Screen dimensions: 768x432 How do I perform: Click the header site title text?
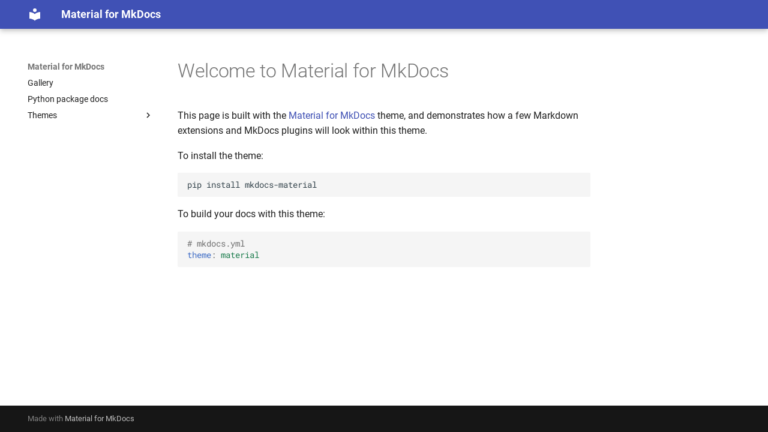[x=110, y=14]
